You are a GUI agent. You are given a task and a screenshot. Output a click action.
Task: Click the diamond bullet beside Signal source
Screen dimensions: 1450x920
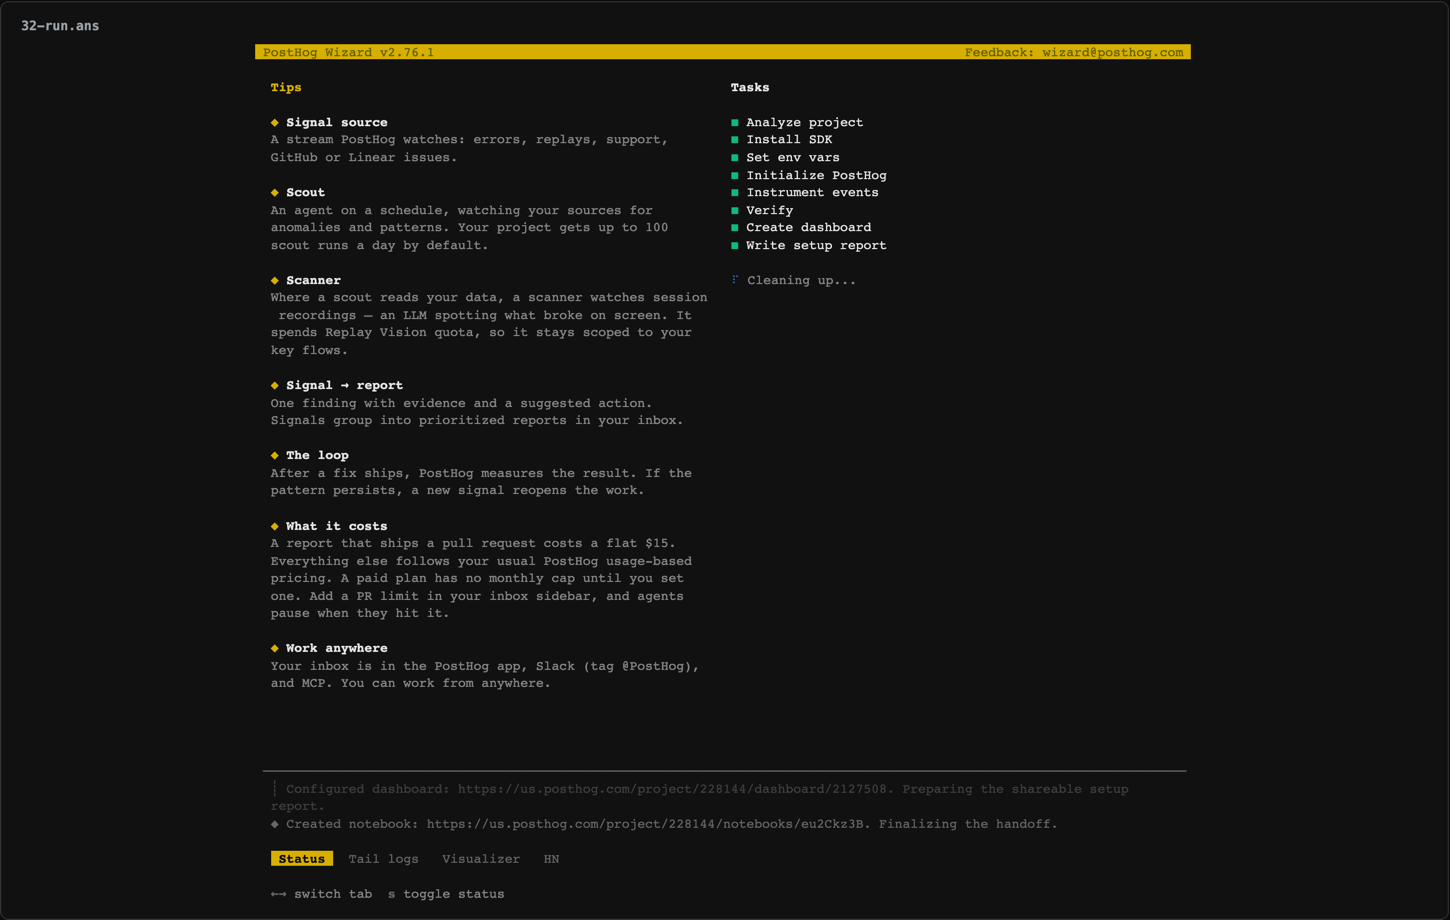coord(275,122)
